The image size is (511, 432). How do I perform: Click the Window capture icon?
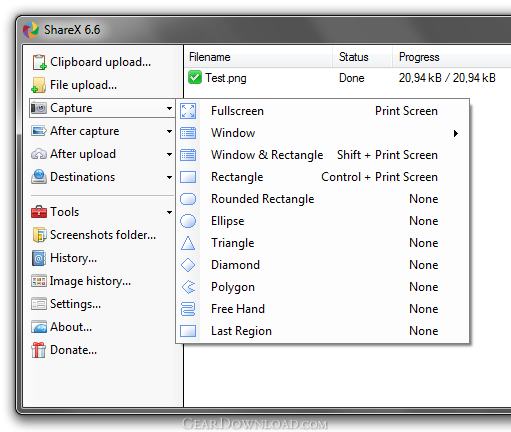pos(188,133)
